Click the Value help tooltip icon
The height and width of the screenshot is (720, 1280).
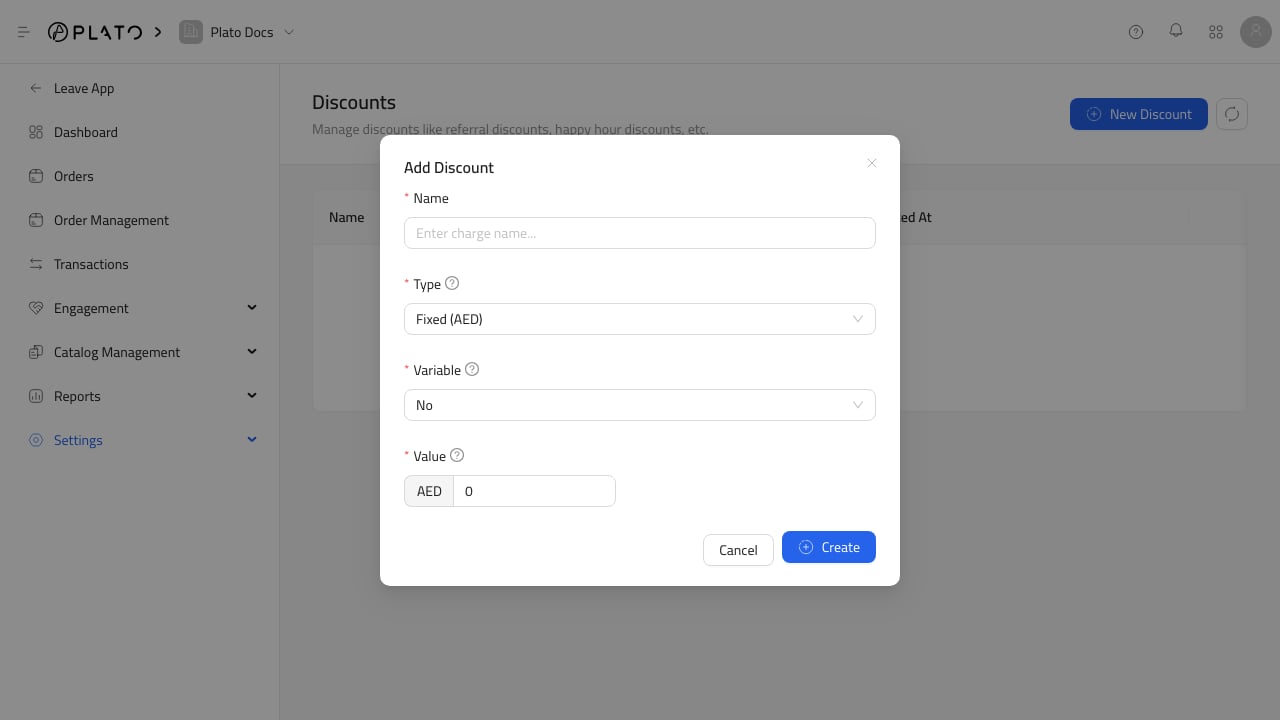[x=457, y=455]
